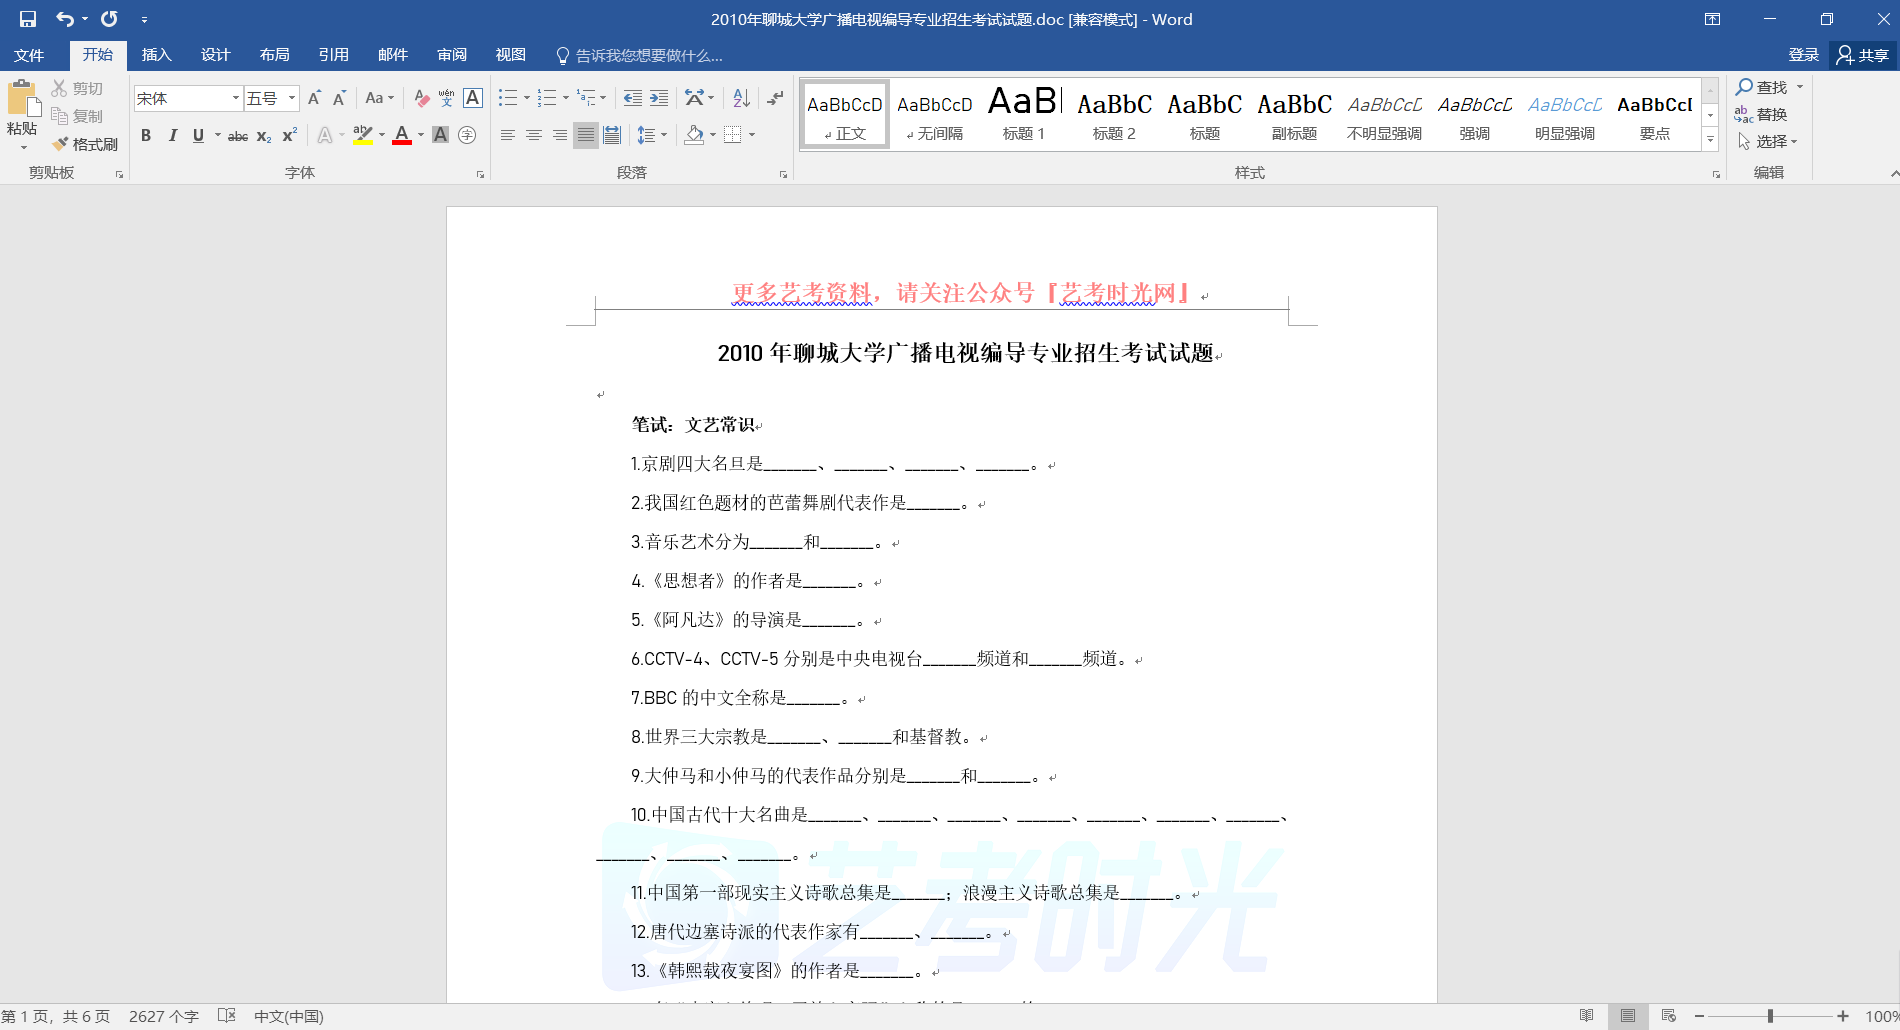Click the center align icon

click(534, 135)
